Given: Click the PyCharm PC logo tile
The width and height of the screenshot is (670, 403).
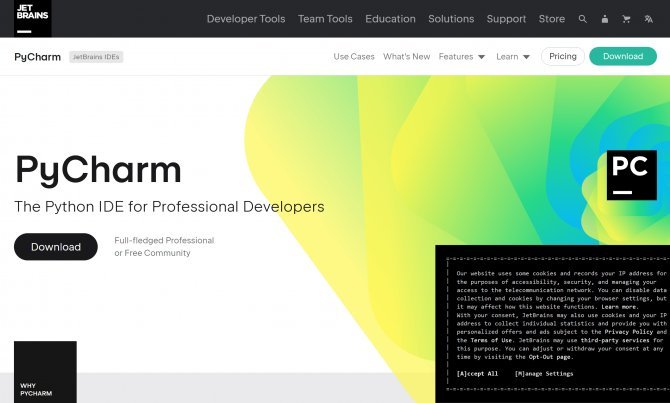Looking at the screenshot, I should pos(632,175).
